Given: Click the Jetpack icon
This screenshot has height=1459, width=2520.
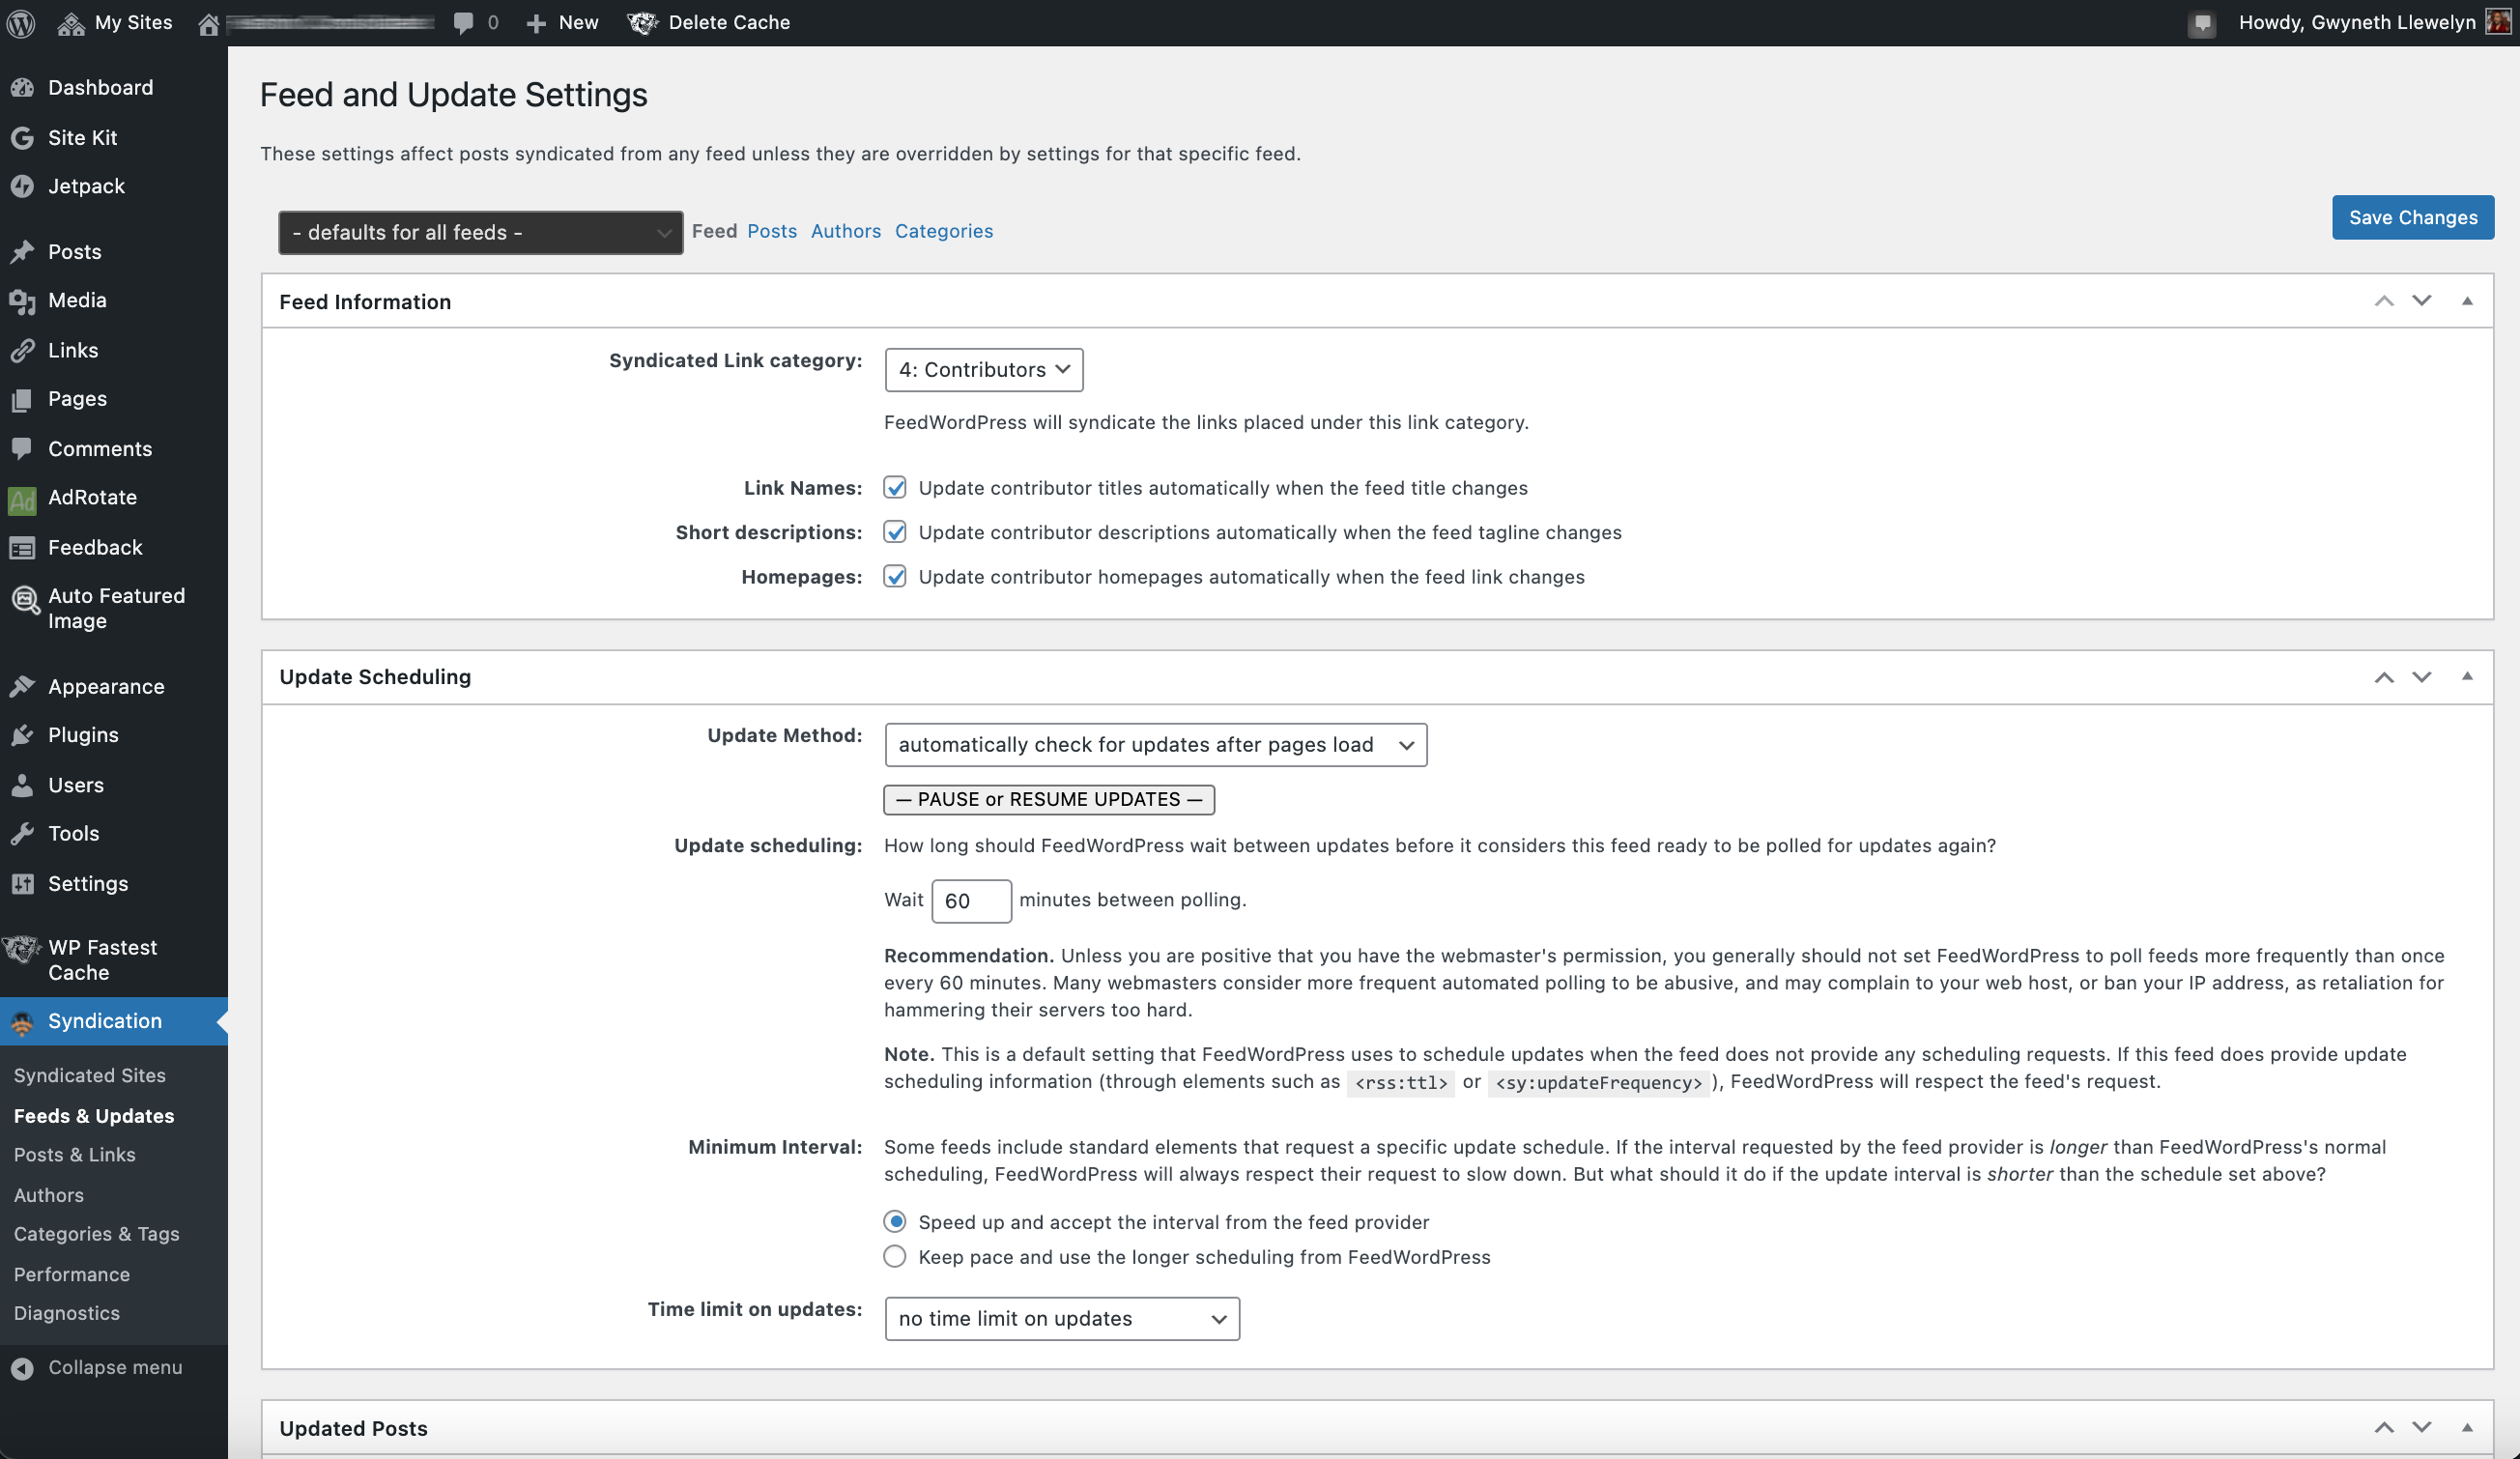Looking at the screenshot, I should (x=22, y=186).
